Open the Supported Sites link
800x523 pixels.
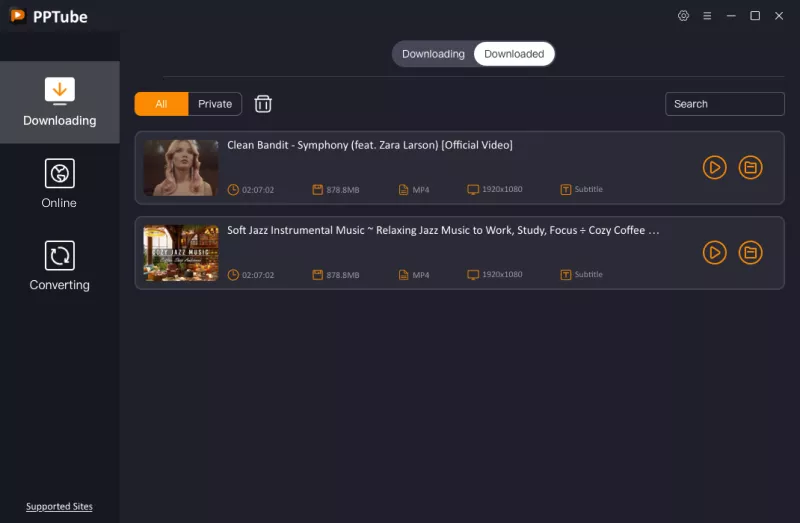tap(59, 507)
